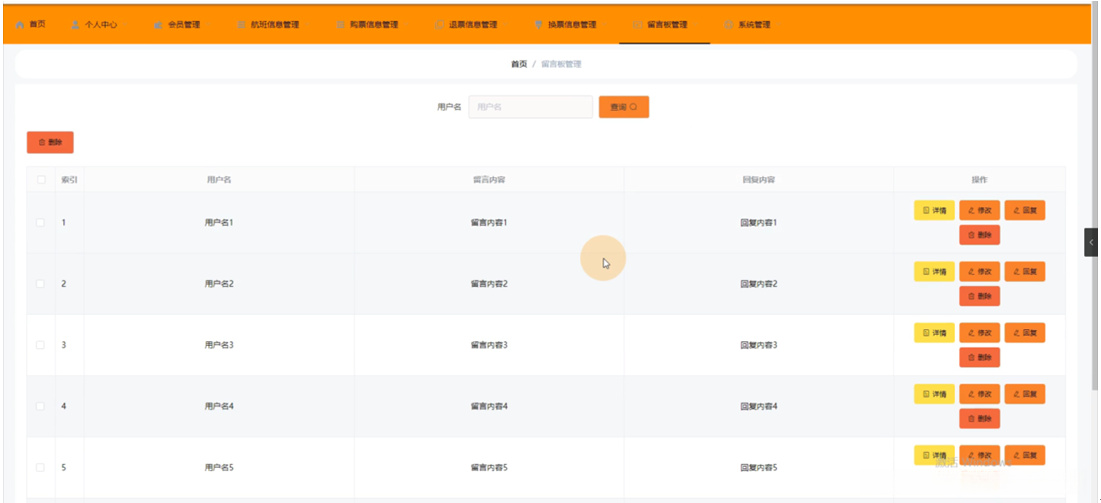Click 回复 for 用户名4 row
Viewport: 1101px width, 503px height.
1024,394
